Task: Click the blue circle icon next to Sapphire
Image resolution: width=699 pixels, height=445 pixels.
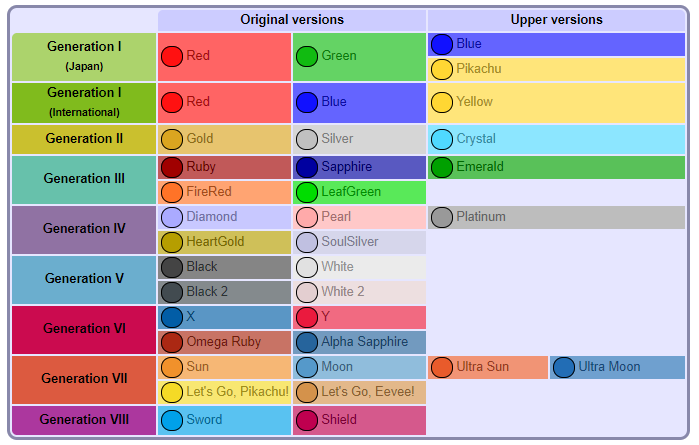Action: coord(307,167)
